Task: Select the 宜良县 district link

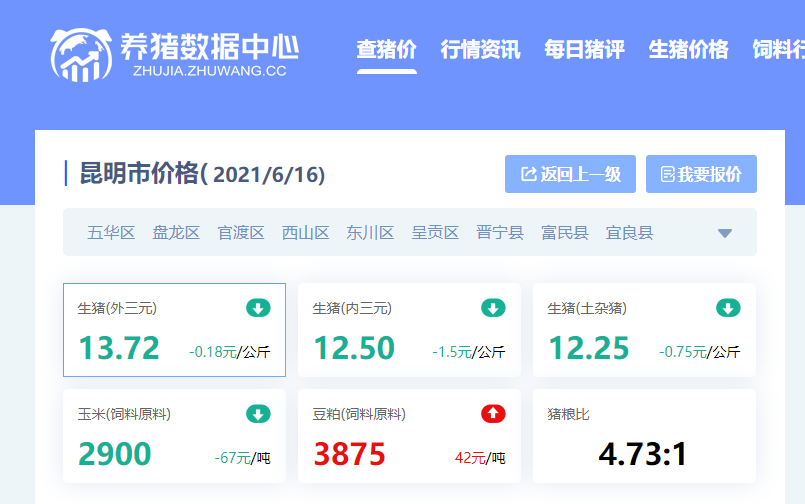Action: pyautogui.click(x=629, y=233)
